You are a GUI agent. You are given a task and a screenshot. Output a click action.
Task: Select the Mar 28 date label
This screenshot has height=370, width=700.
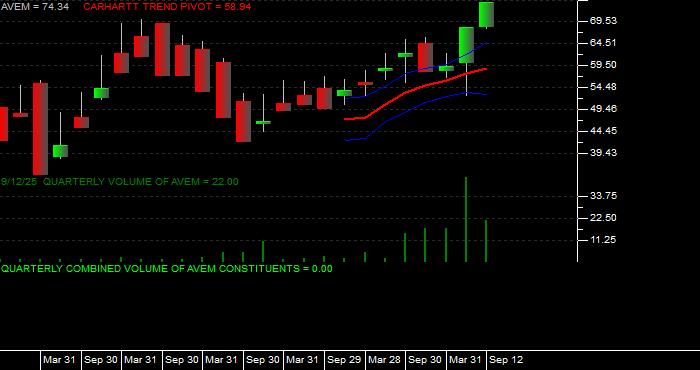pos(384,360)
